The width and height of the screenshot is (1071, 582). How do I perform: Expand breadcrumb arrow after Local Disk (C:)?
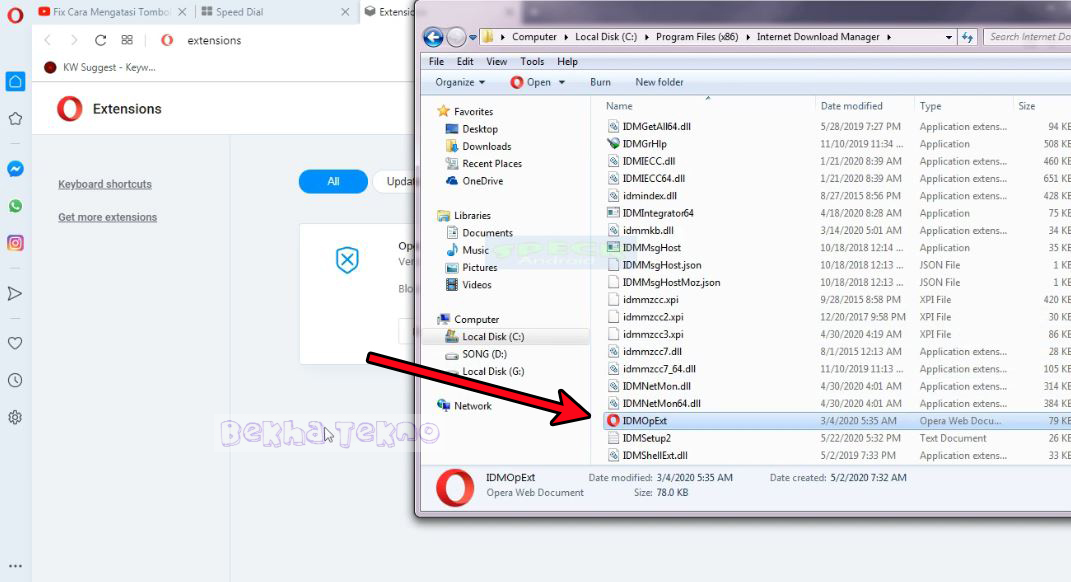point(646,37)
